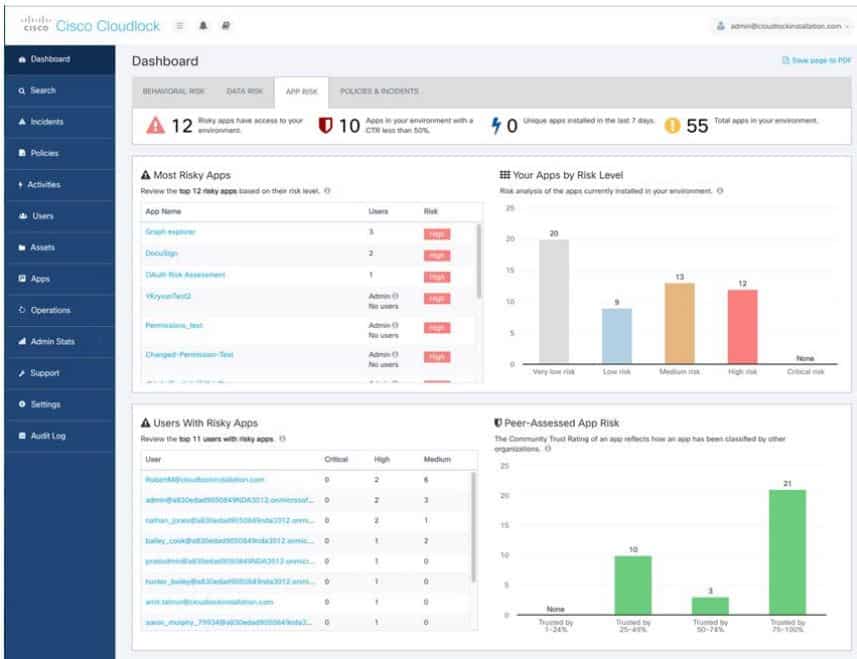Switch to the Data Risk tab

pos(244,91)
